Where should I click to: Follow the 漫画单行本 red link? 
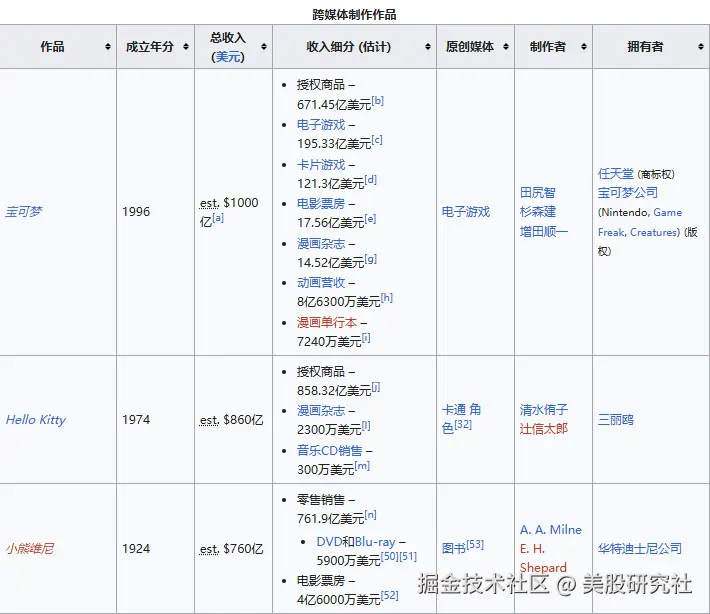coord(327,322)
